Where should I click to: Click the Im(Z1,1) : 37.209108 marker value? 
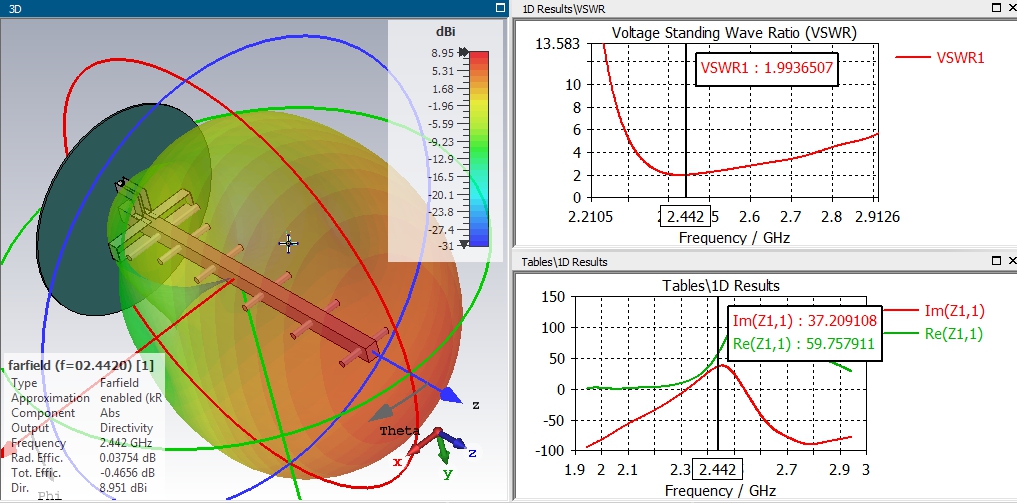tap(804, 321)
